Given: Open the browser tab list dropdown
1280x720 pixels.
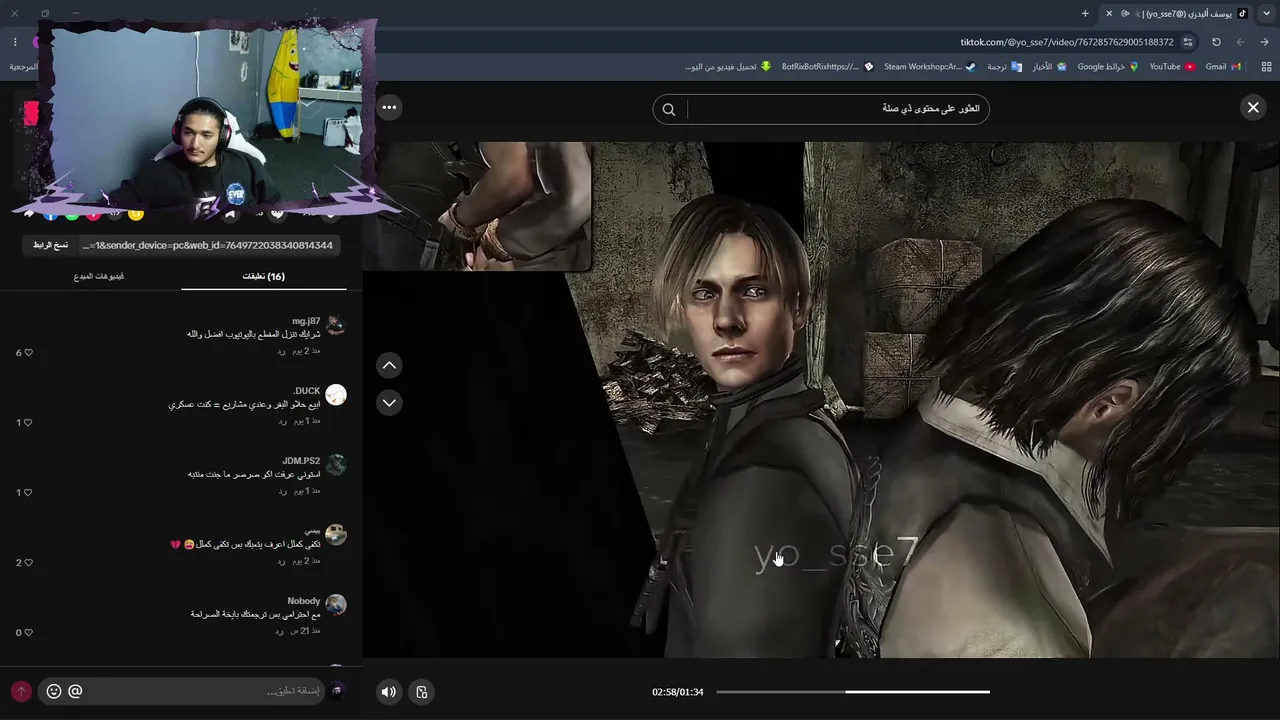Looking at the screenshot, I should tap(1267, 13).
